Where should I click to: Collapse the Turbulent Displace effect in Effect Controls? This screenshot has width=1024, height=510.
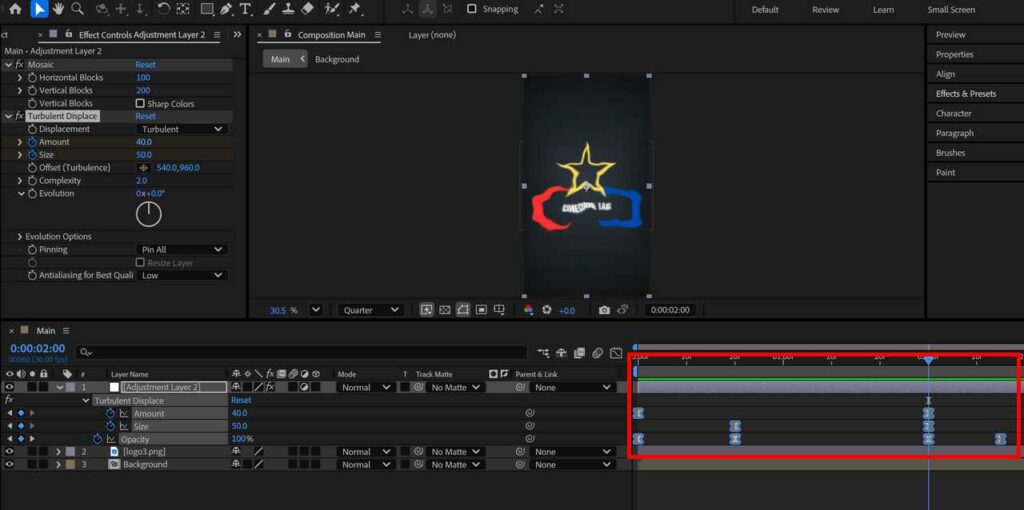click(x=8, y=116)
